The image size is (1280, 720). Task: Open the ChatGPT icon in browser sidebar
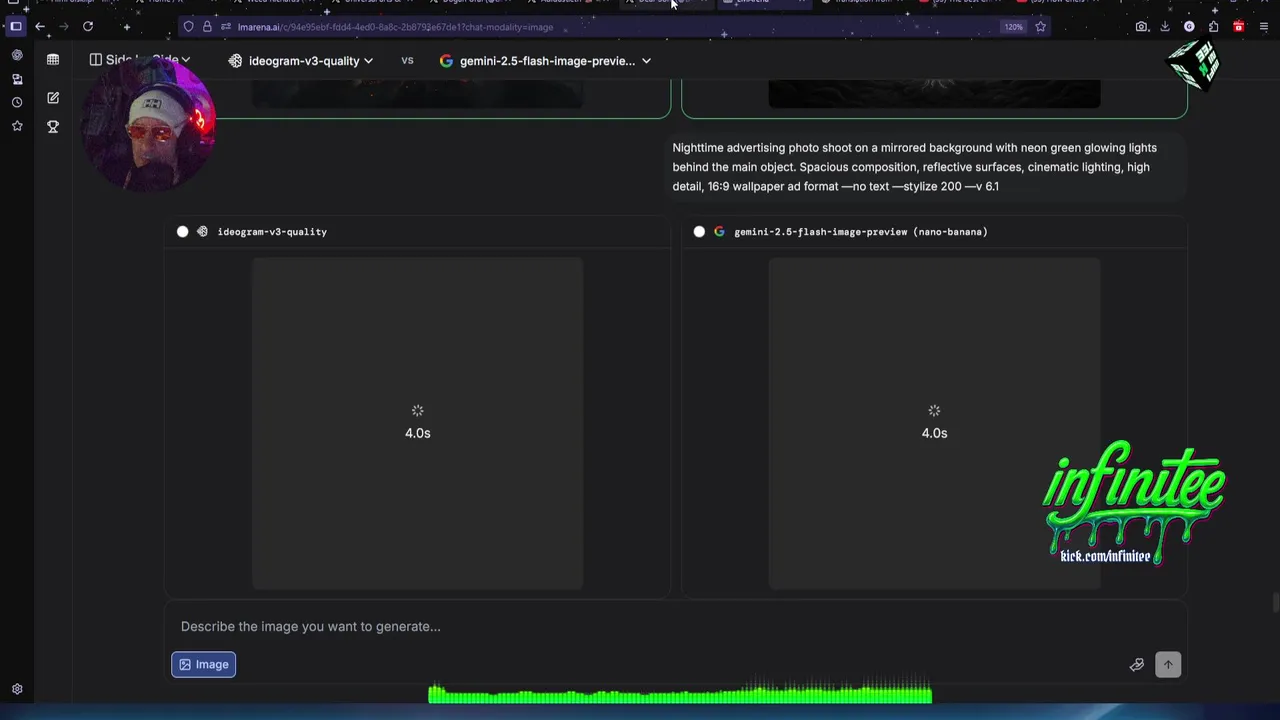click(x=17, y=55)
